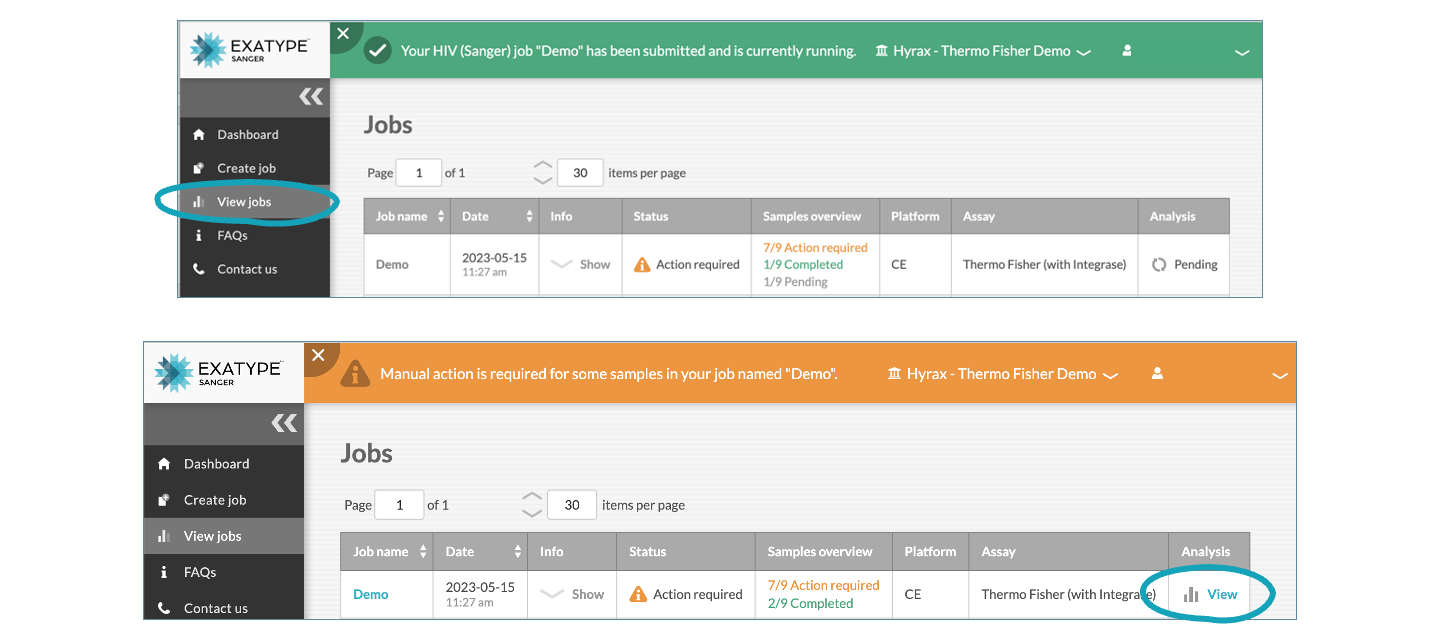The height and width of the screenshot is (640, 1440).
Task: Open FAQs in top screenshot sidebar
Action: [x=255, y=235]
